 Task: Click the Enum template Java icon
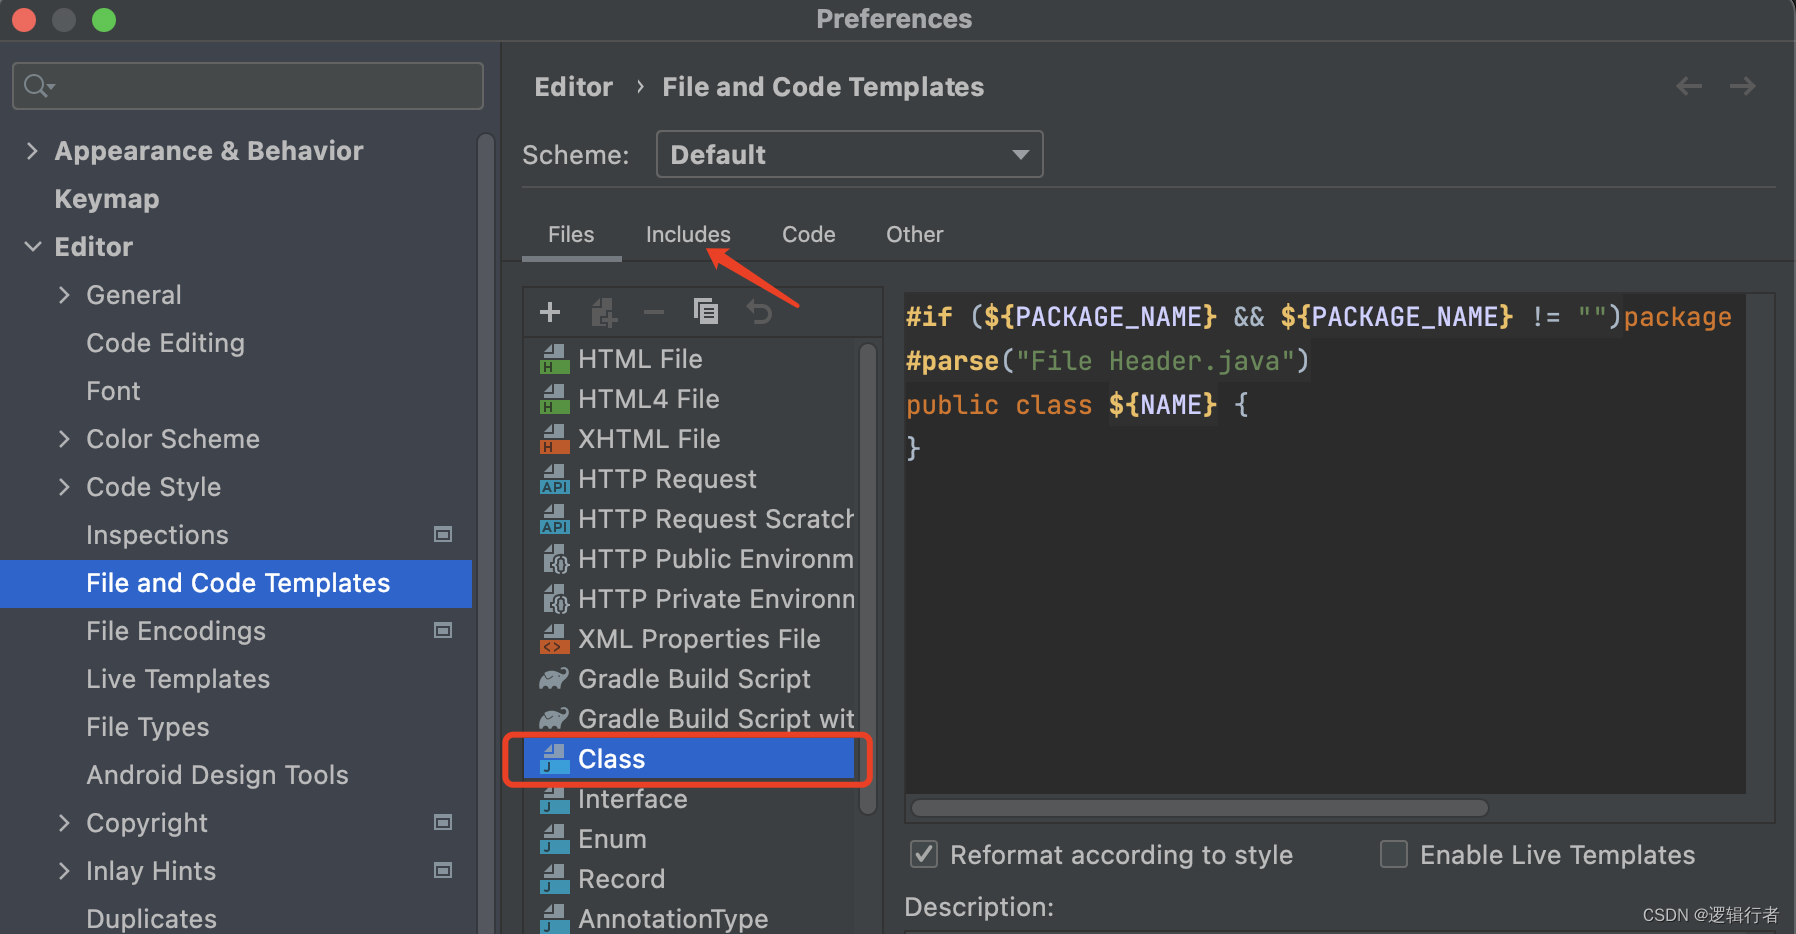554,839
